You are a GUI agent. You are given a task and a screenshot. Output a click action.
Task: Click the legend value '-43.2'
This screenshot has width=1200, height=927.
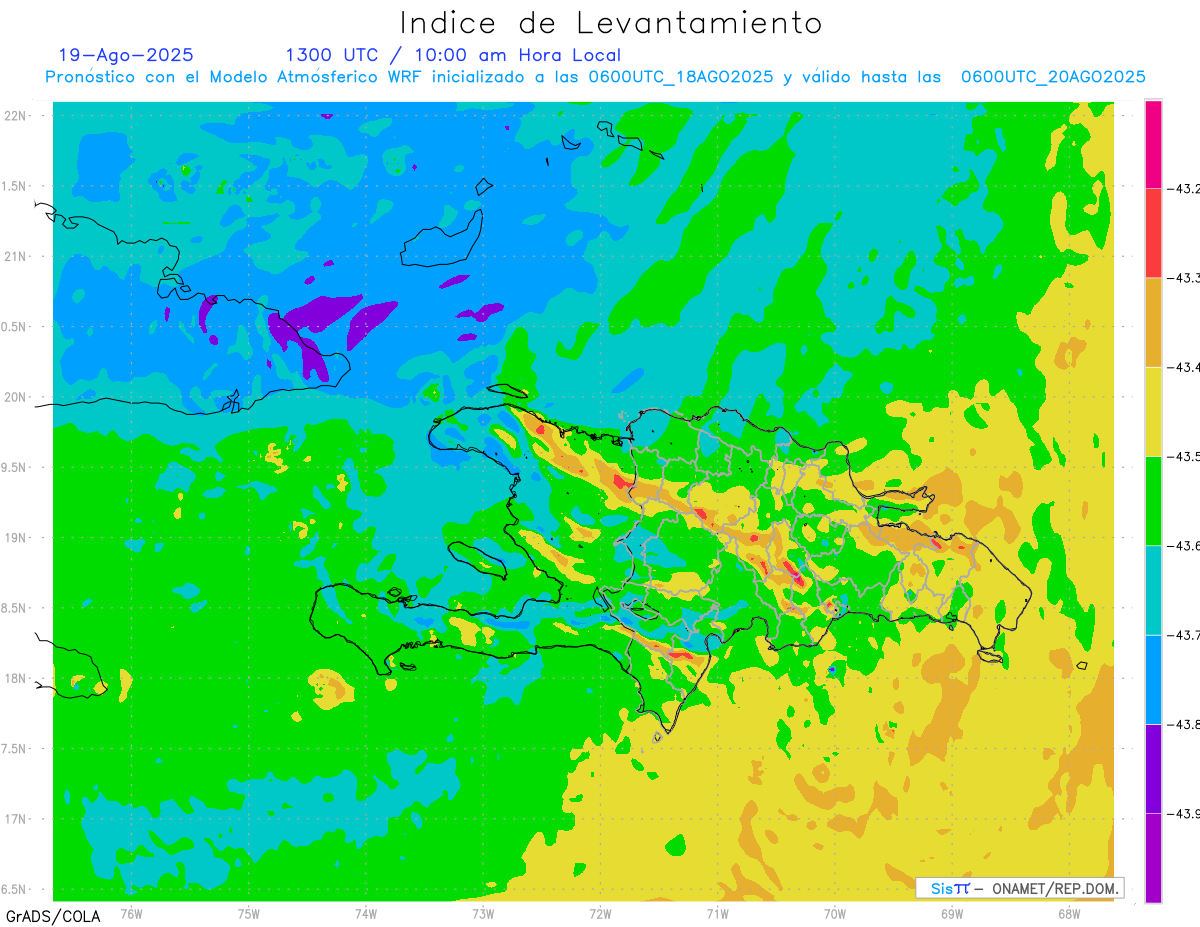(1184, 188)
